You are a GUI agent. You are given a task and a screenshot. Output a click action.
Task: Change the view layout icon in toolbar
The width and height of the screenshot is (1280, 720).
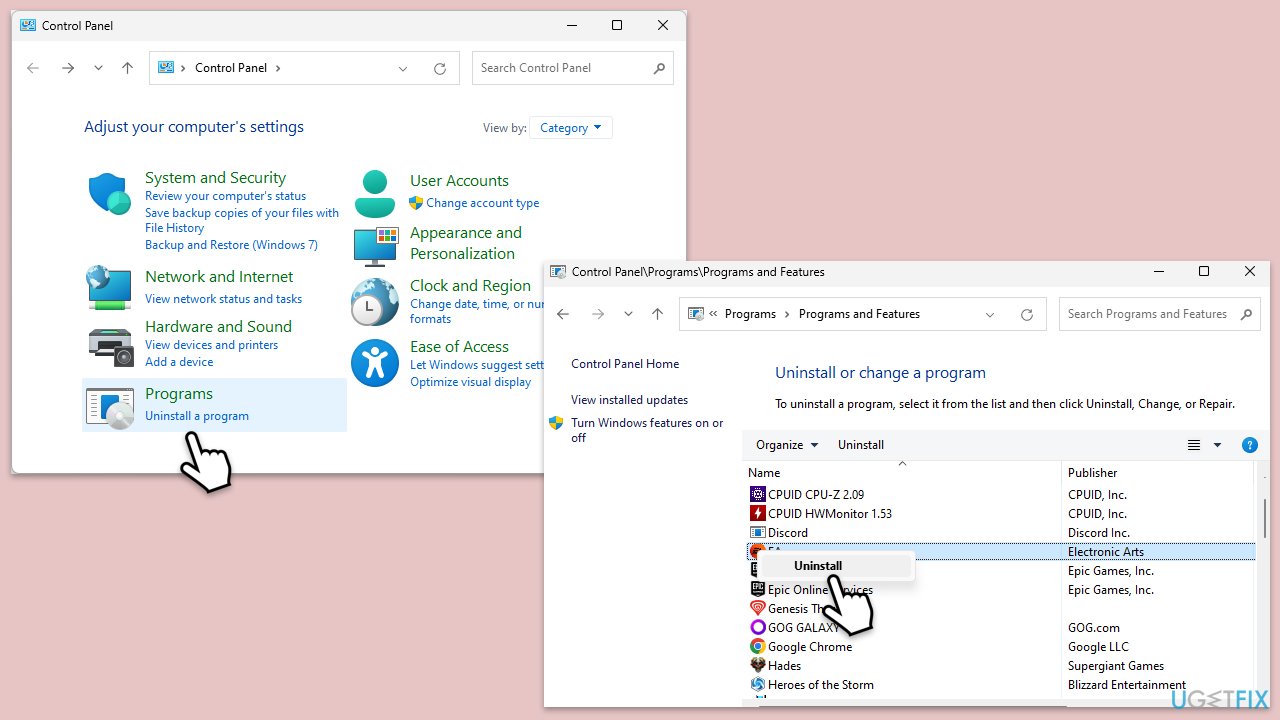(1193, 445)
